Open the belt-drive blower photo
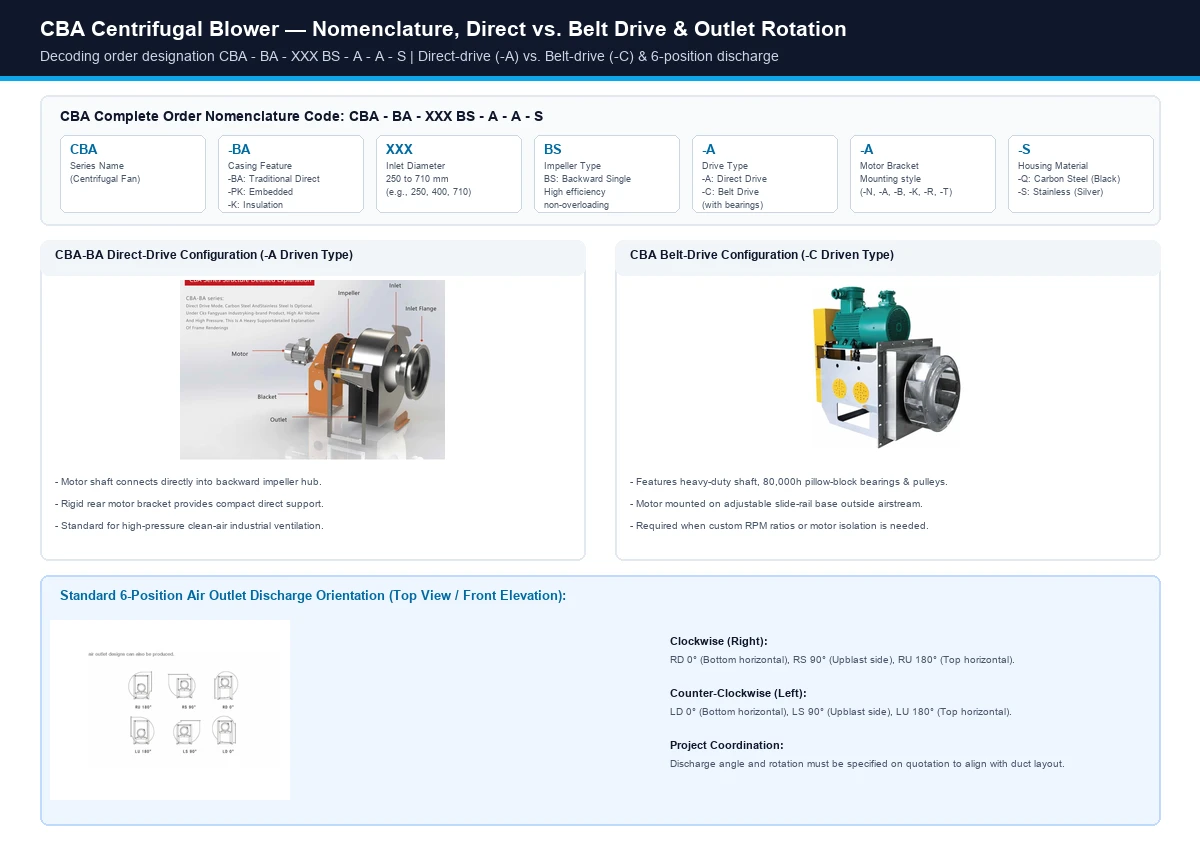Image resolution: width=1200 pixels, height=850 pixels. [x=888, y=370]
